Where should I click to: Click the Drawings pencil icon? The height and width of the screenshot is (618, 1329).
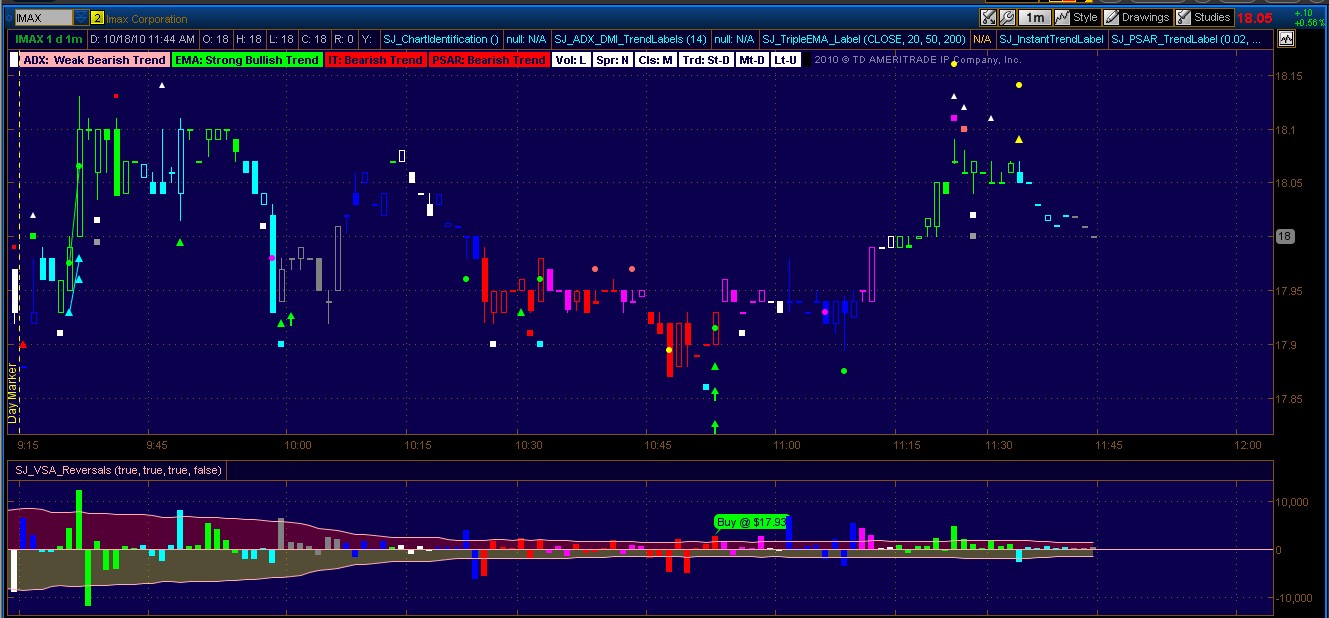pos(1111,17)
